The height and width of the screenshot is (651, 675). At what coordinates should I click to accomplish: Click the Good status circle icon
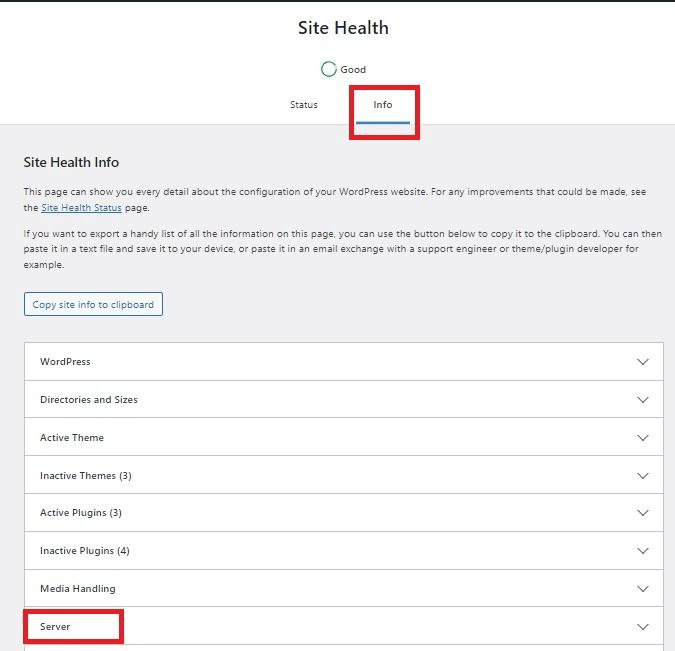pyautogui.click(x=328, y=69)
